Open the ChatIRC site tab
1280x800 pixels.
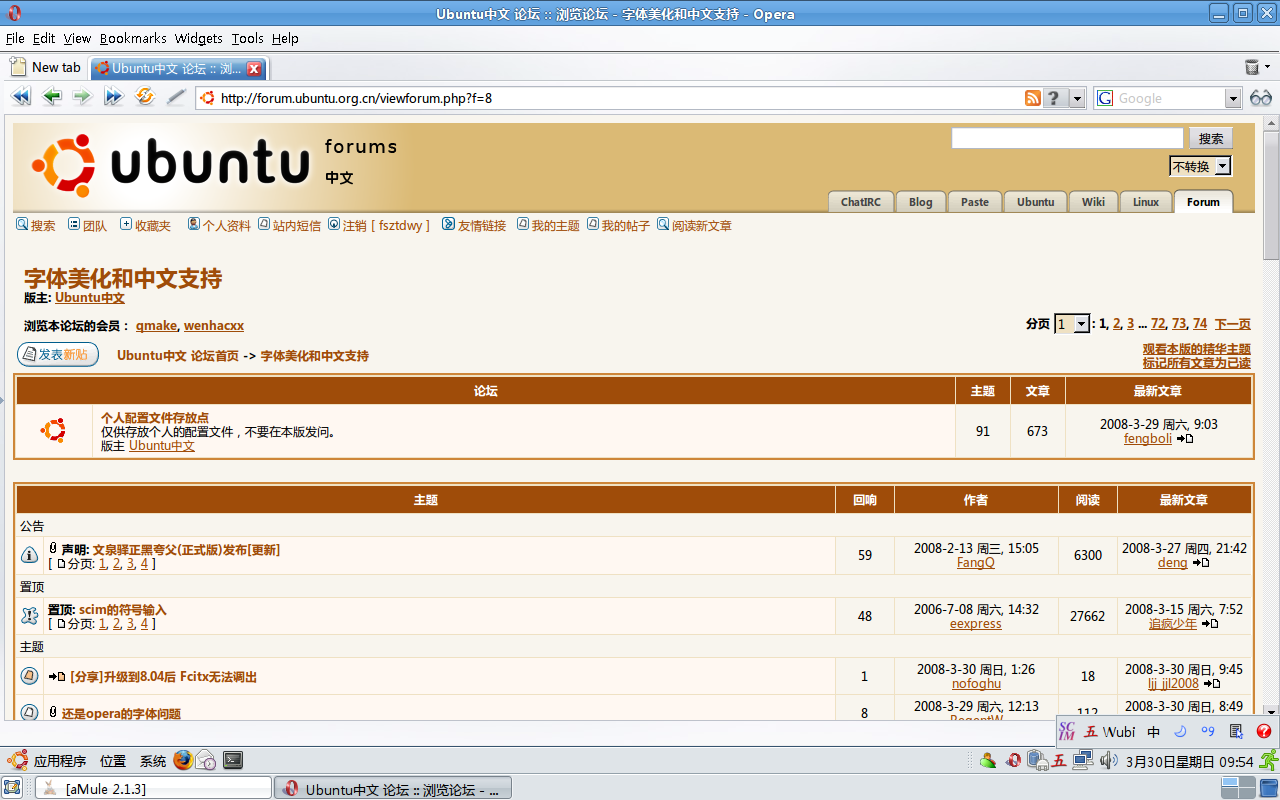860,201
